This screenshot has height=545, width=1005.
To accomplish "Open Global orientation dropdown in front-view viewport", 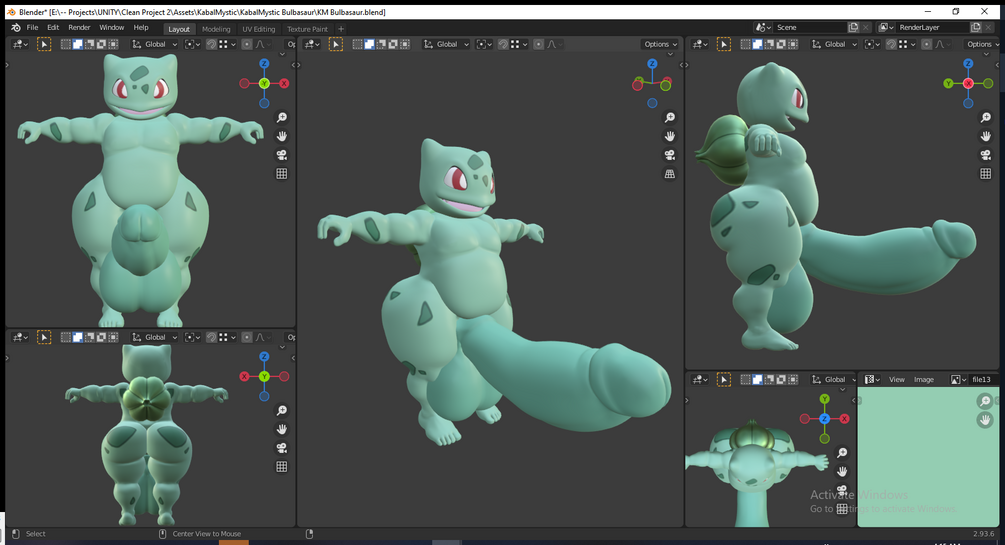I will pos(155,44).
